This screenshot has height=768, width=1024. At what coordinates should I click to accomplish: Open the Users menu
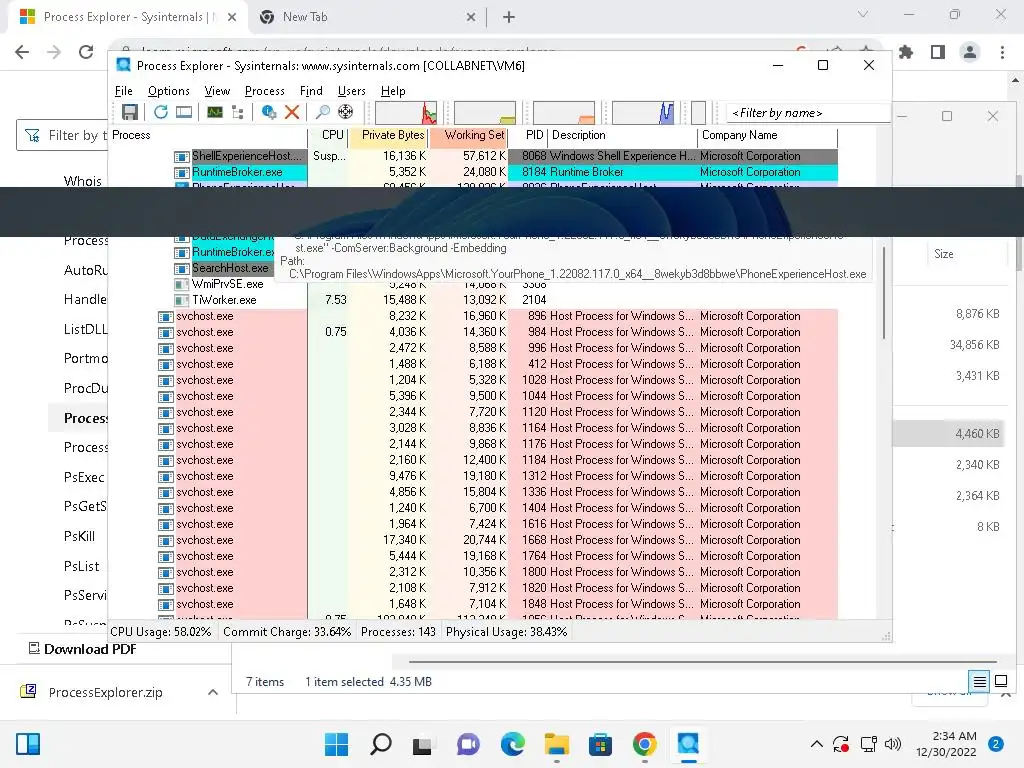(x=351, y=91)
